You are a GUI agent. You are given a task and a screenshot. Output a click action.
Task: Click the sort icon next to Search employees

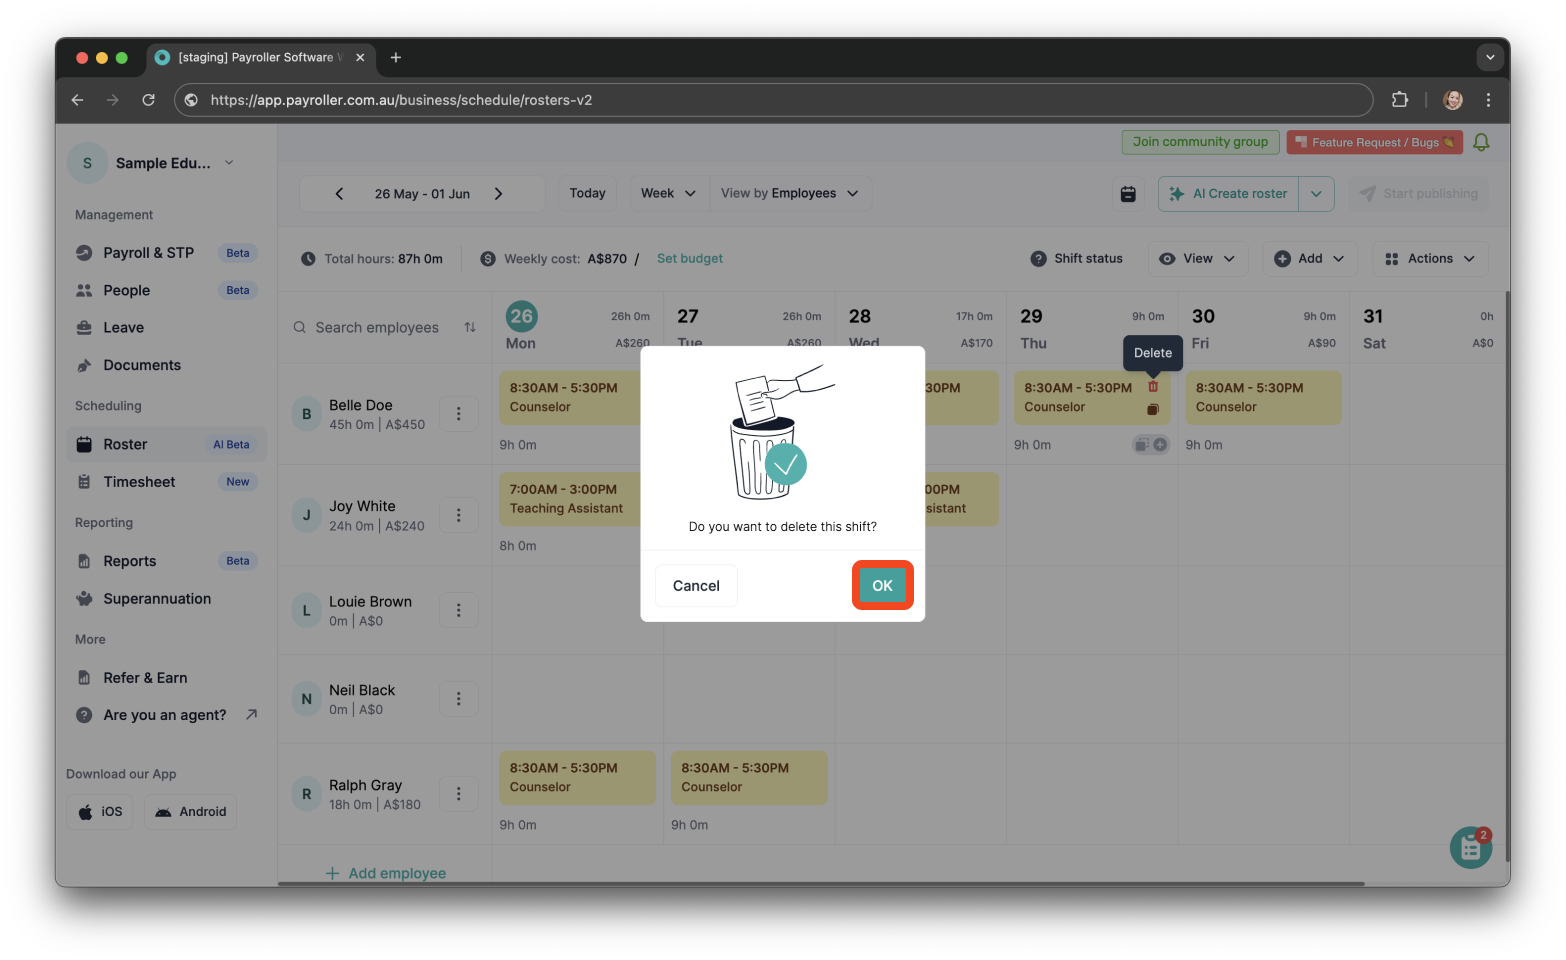[469, 327]
